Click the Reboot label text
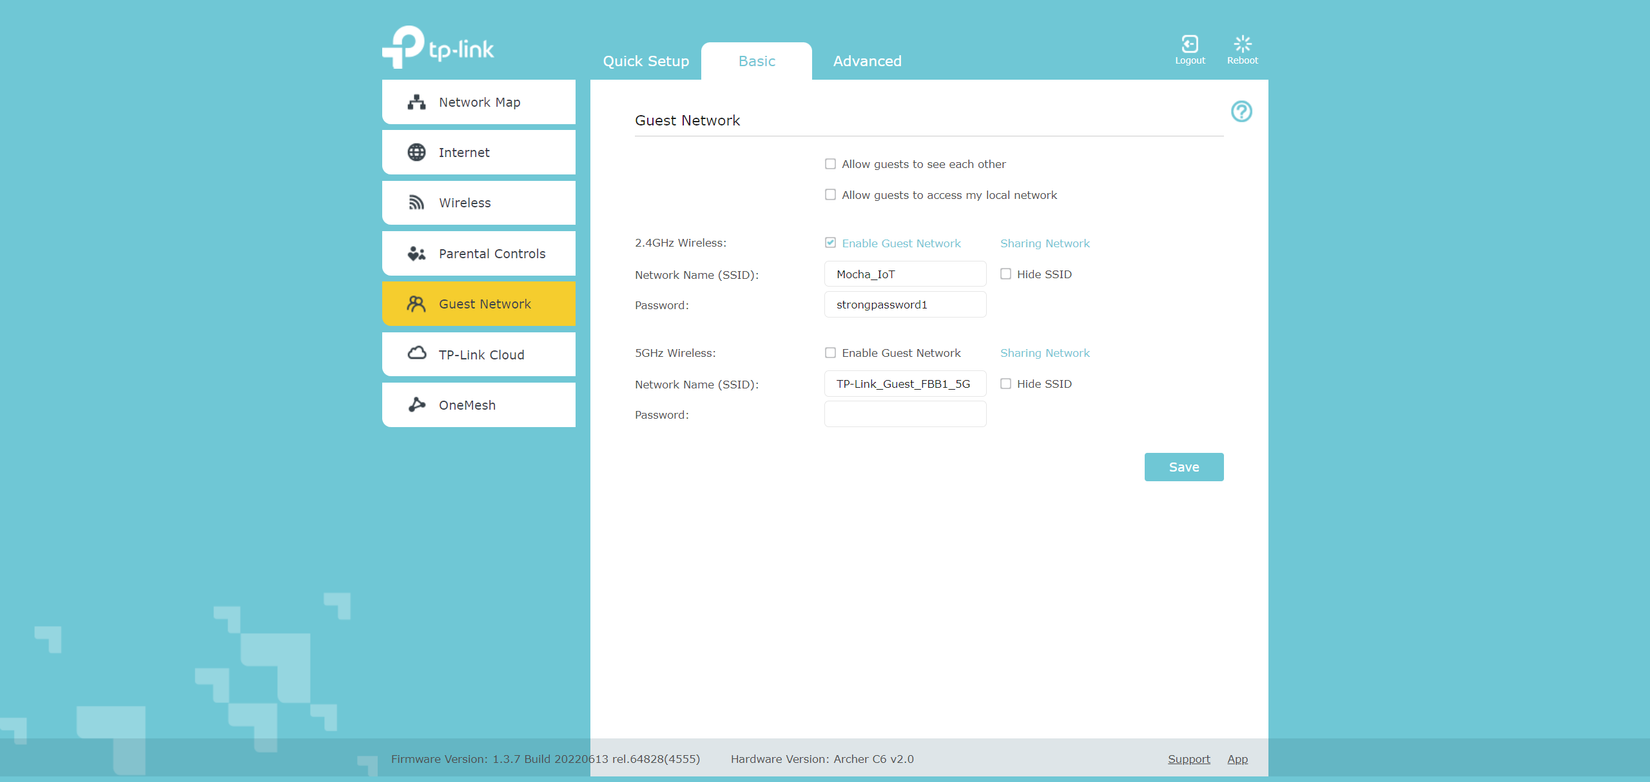 tap(1243, 61)
